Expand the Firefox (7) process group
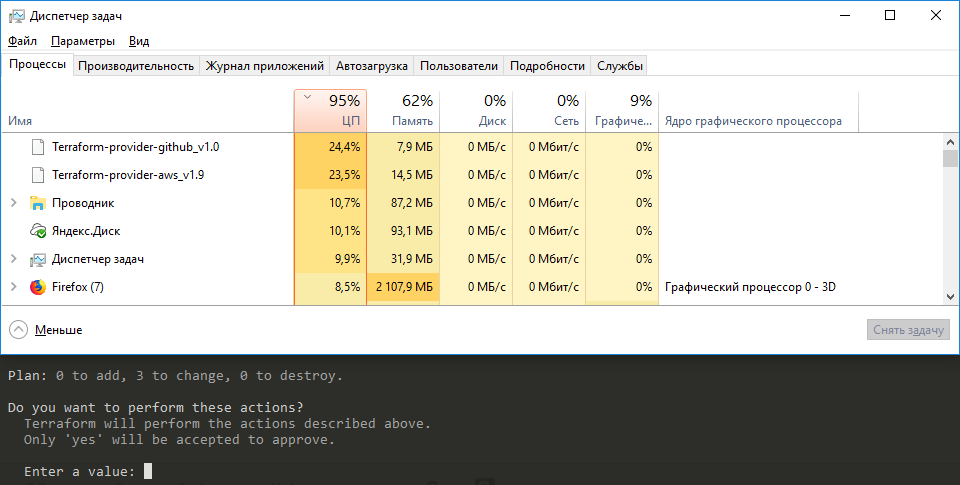This screenshot has height=485, width=960. (x=13, y=287)
